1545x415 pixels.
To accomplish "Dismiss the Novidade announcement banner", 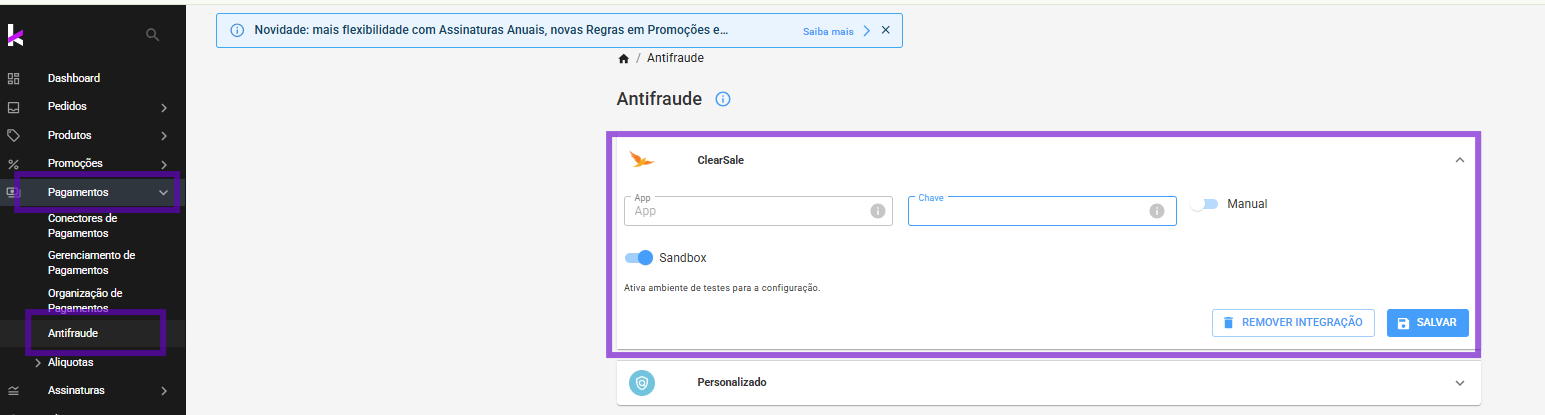I will point(885,30).
